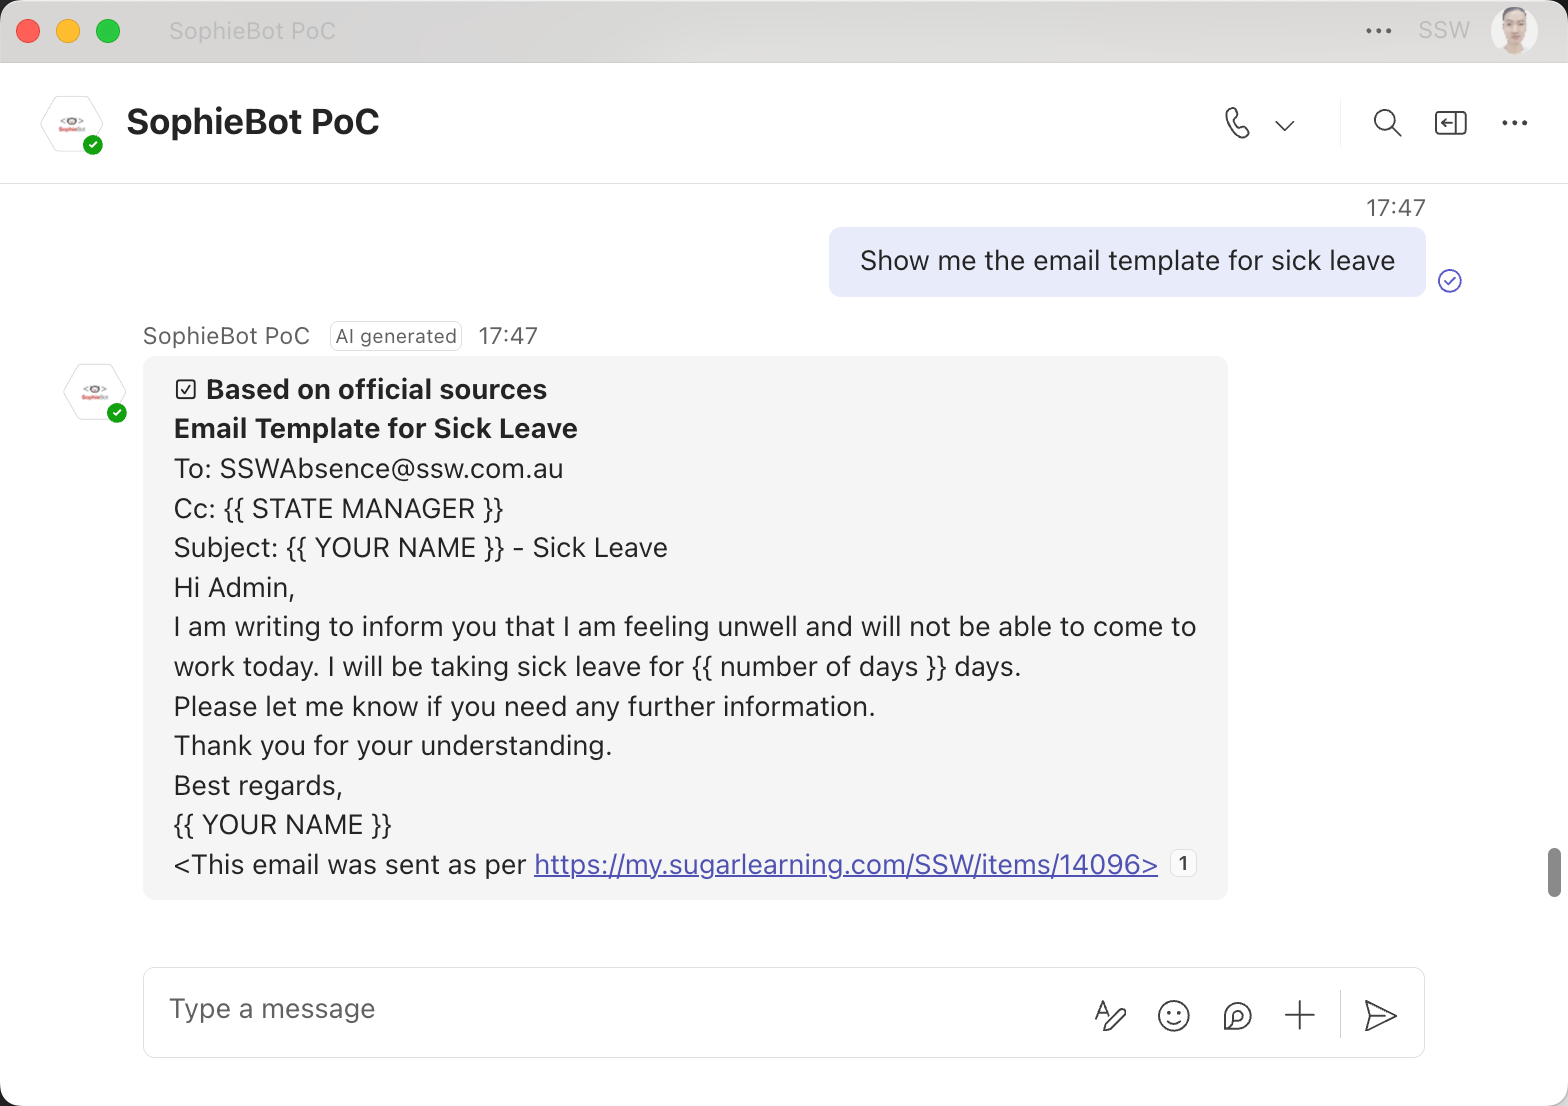Expand the call options dropdown chevron
This screenshot has height=1106, width=1568.
tap(1285, 125)
